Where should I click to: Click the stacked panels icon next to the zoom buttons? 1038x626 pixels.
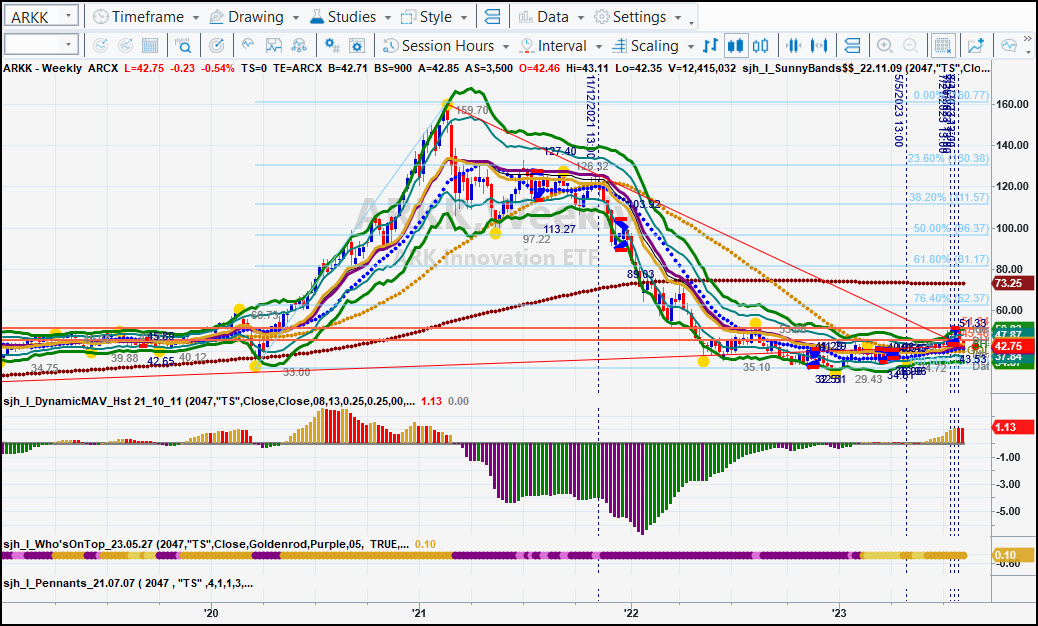(853, 46)
